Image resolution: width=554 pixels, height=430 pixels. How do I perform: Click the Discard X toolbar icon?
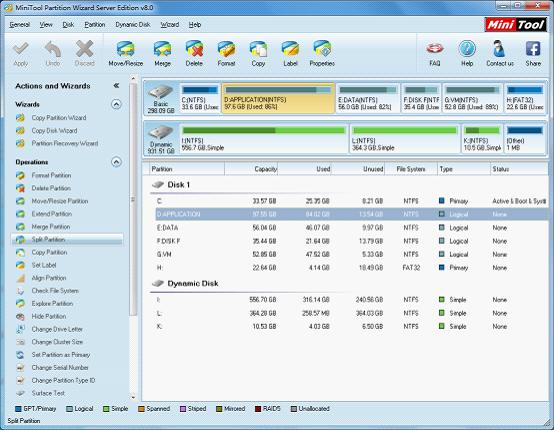click(84, 53)
